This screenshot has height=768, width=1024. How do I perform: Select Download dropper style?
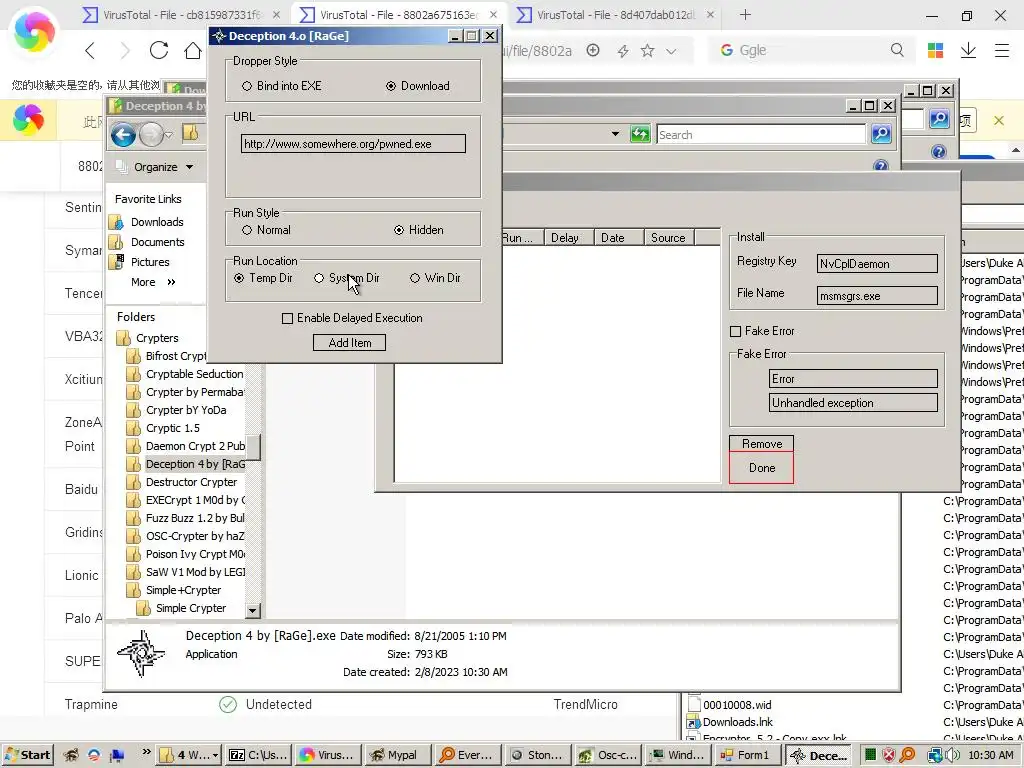point(417,86)
